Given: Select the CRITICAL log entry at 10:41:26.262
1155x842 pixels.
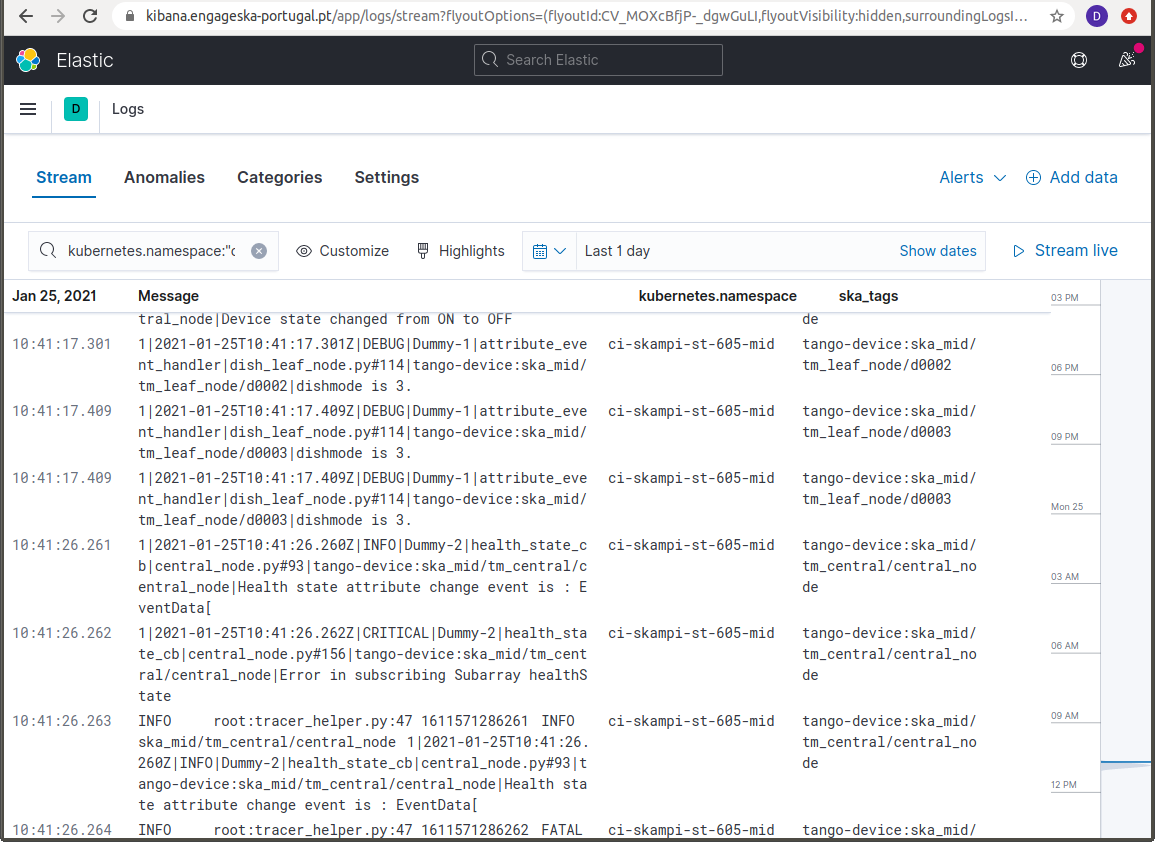Looking at the screenshot, I should tap(527, 664).
